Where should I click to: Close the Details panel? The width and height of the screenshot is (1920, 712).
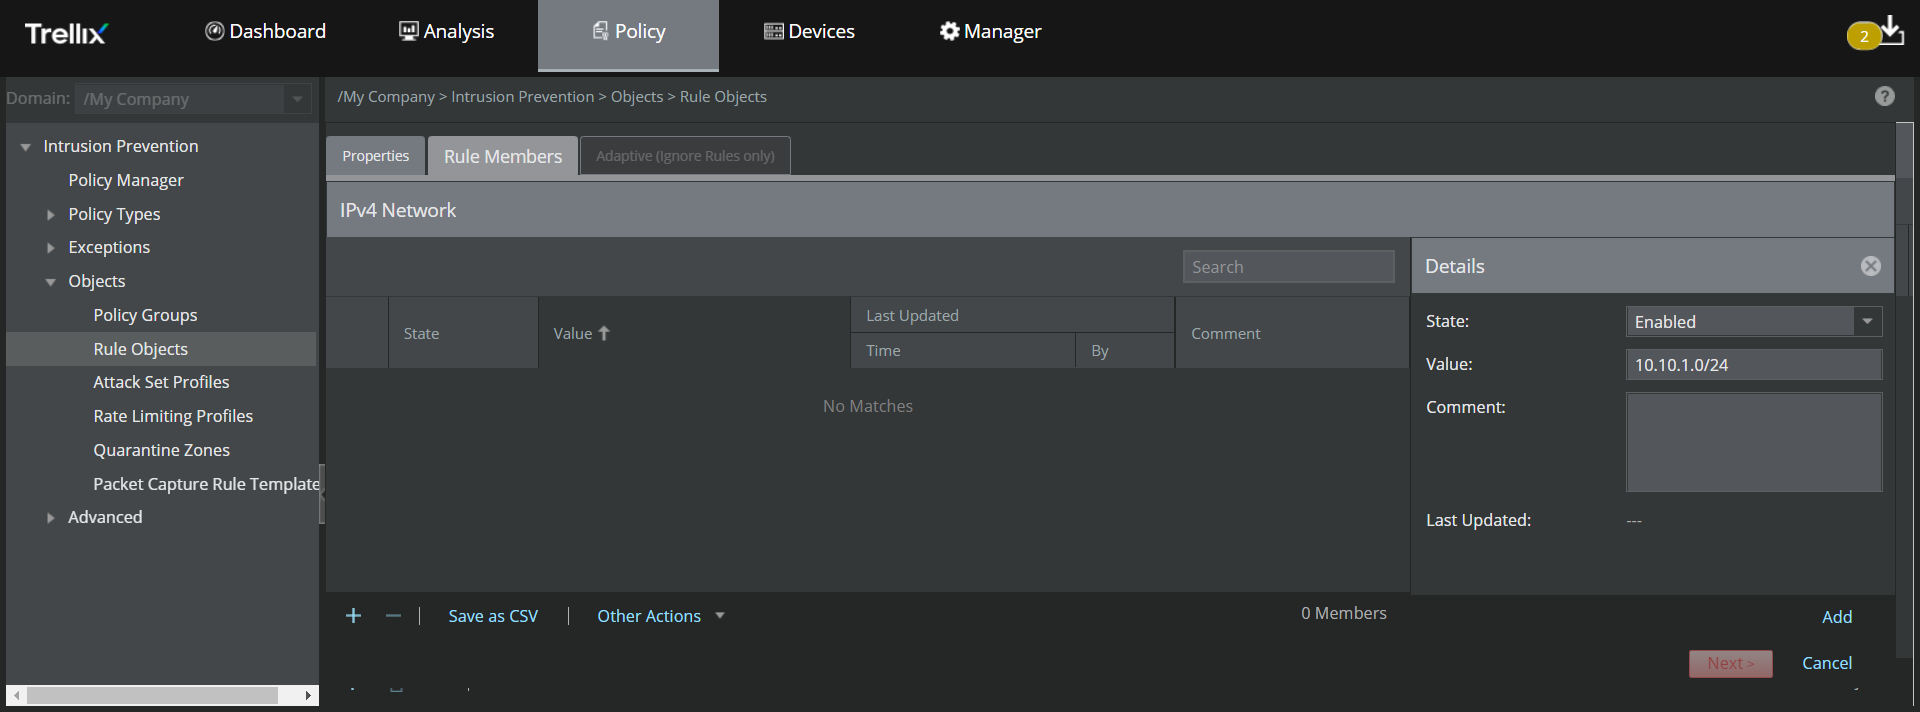pos(1871,266)
